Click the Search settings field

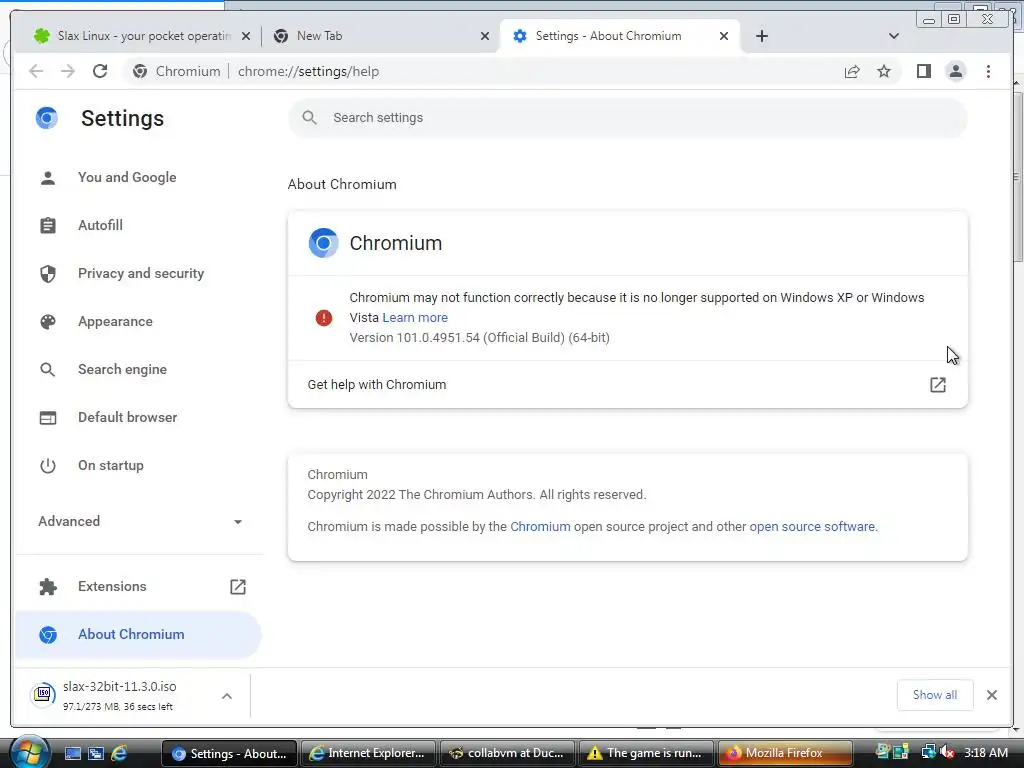pos(627,118)
